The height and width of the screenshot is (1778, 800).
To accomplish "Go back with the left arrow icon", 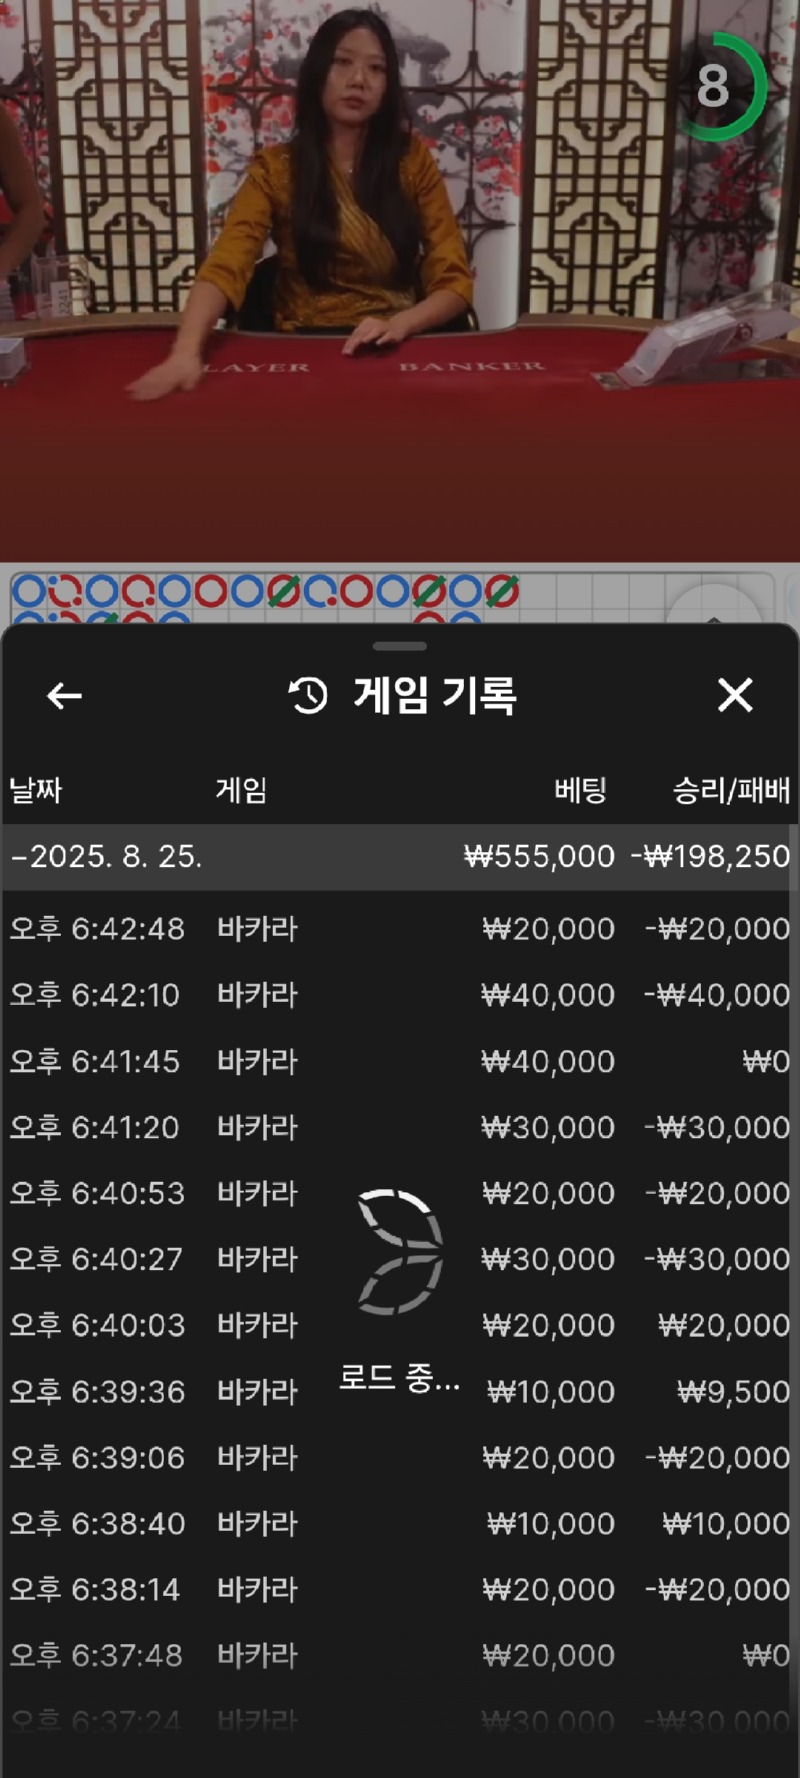I will 64,696.
